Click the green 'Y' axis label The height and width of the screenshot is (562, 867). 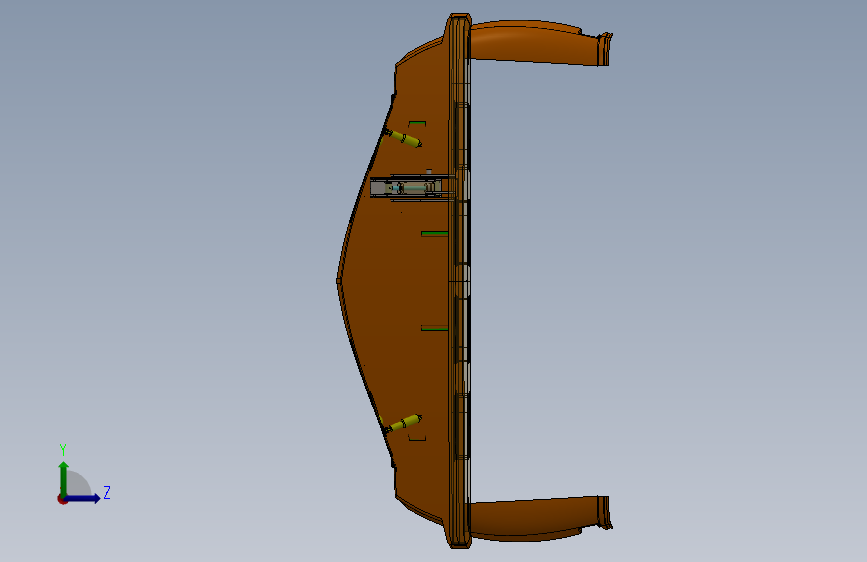point(63,449)
